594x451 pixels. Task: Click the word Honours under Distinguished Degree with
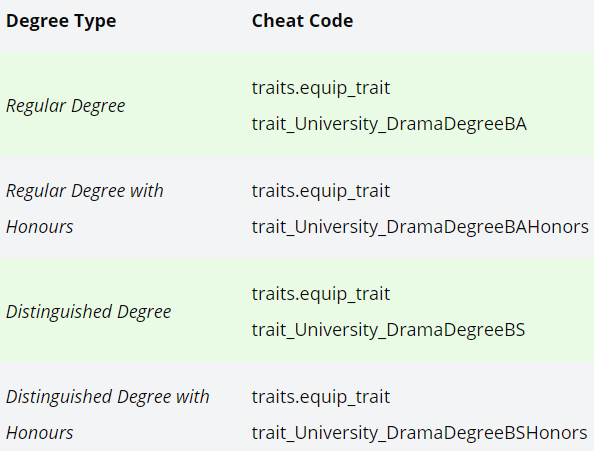(40, 433)
